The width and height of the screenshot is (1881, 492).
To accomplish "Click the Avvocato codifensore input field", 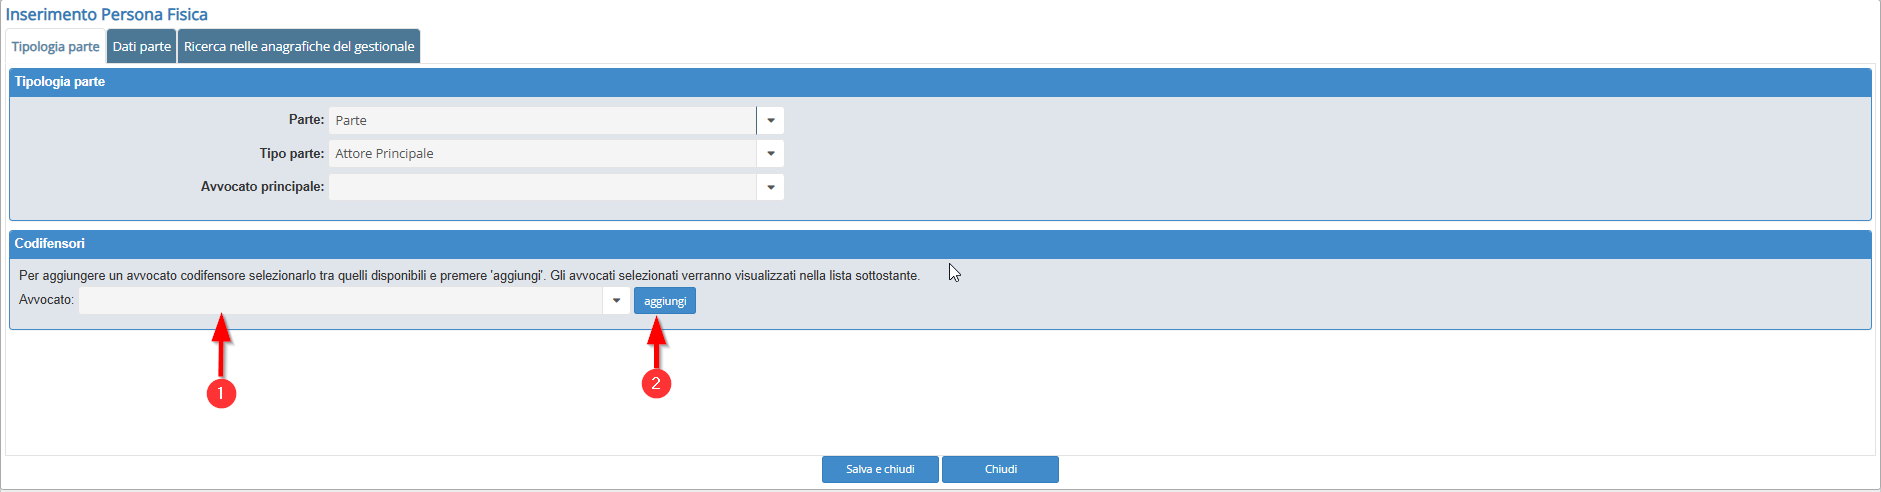I will coord(340,301).
